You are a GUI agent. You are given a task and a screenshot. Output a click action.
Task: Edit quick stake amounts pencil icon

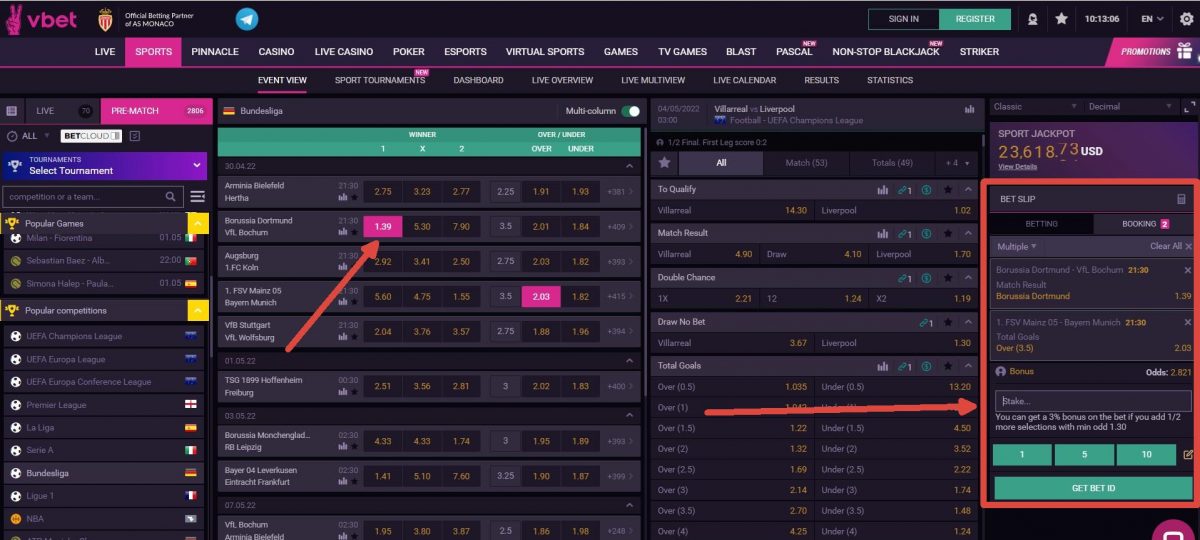(1188, 455)
